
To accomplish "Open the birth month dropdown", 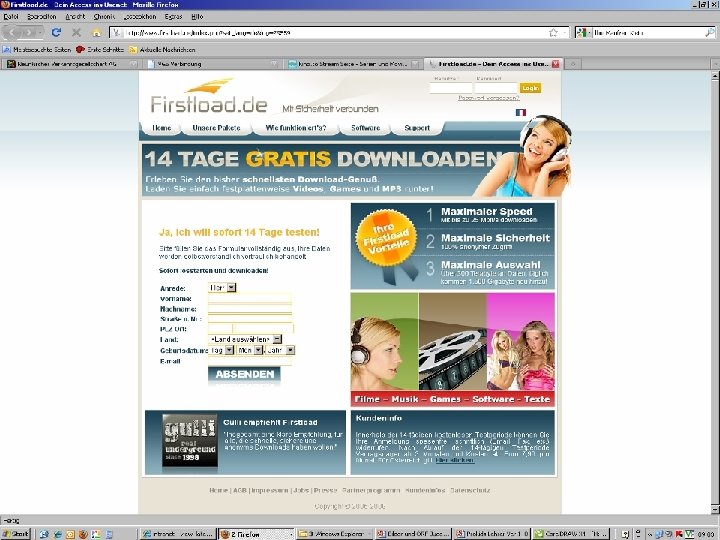I will click(249, 350).
